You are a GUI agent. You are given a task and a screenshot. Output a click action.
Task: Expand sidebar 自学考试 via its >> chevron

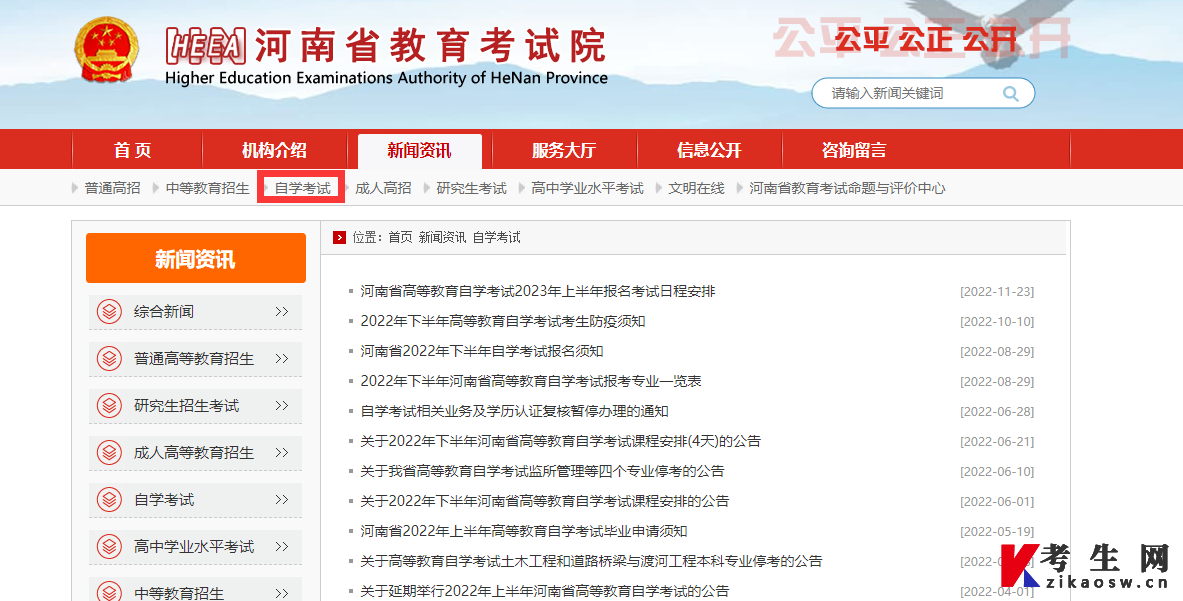click(281, 499)
